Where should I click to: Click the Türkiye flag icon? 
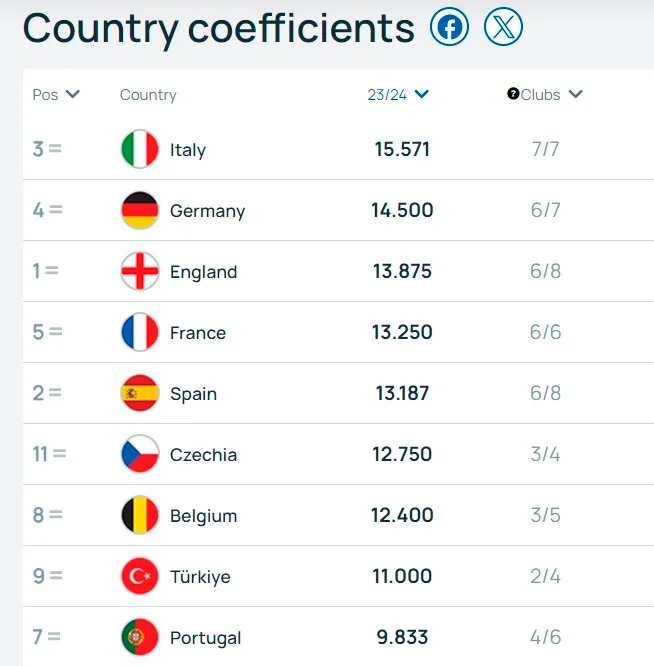point(140,577)
